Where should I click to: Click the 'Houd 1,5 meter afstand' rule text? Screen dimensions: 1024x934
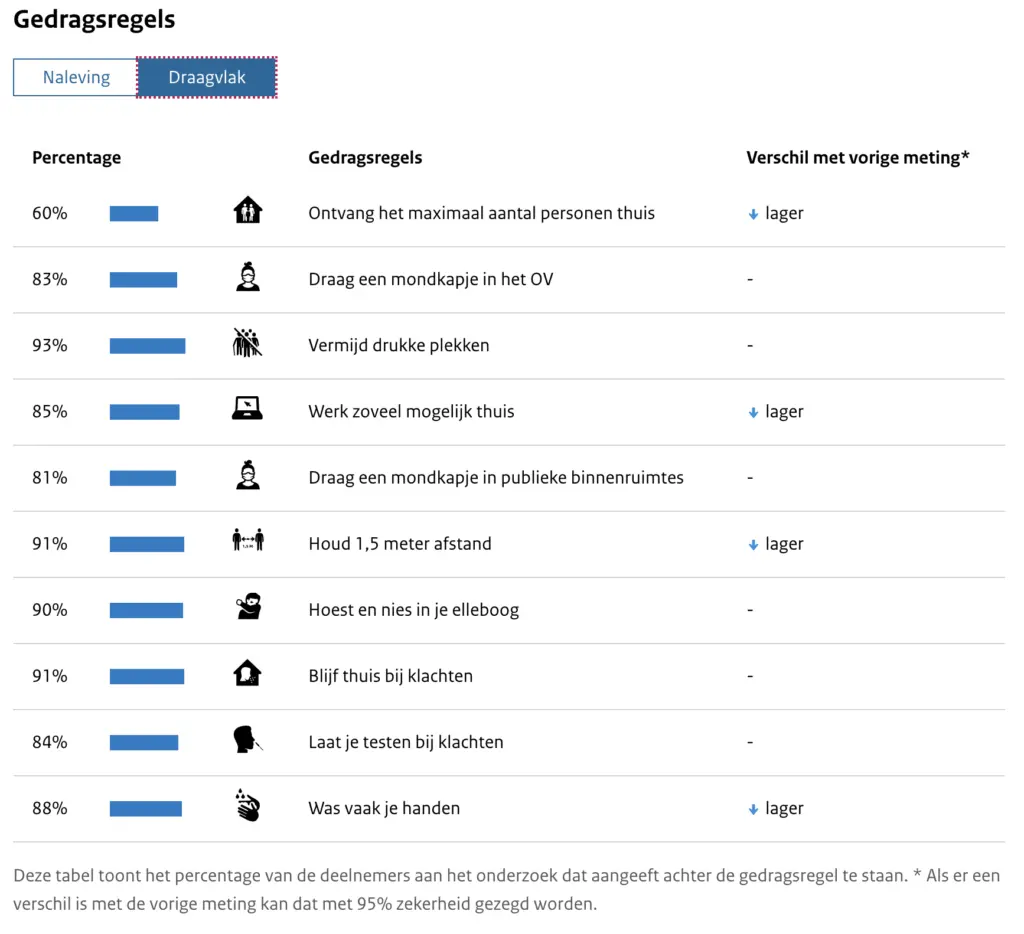tap(400, 544)
